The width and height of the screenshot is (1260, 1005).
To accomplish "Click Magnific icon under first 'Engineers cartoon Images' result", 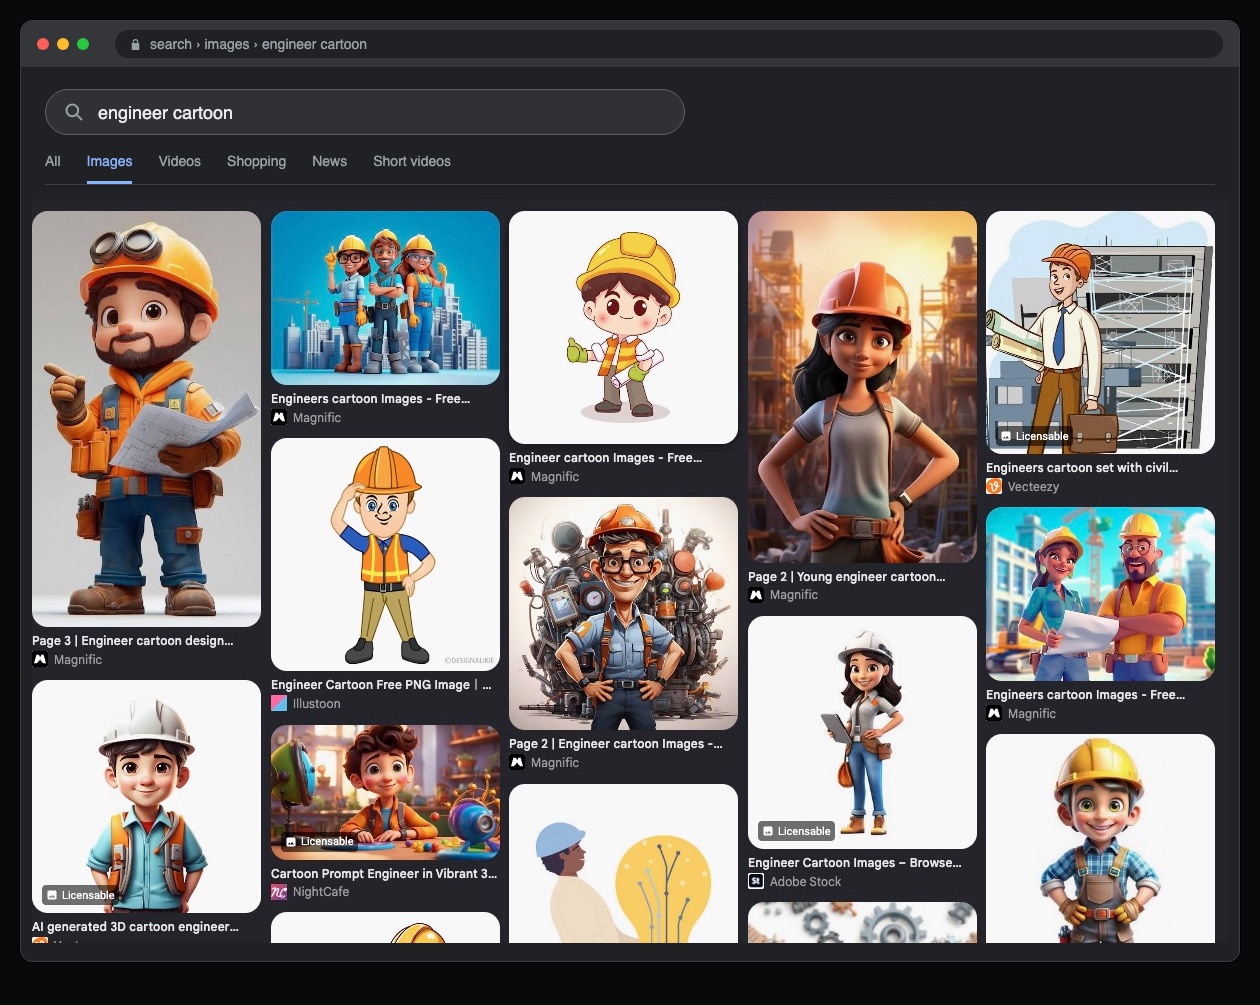I will pos(279,417).
